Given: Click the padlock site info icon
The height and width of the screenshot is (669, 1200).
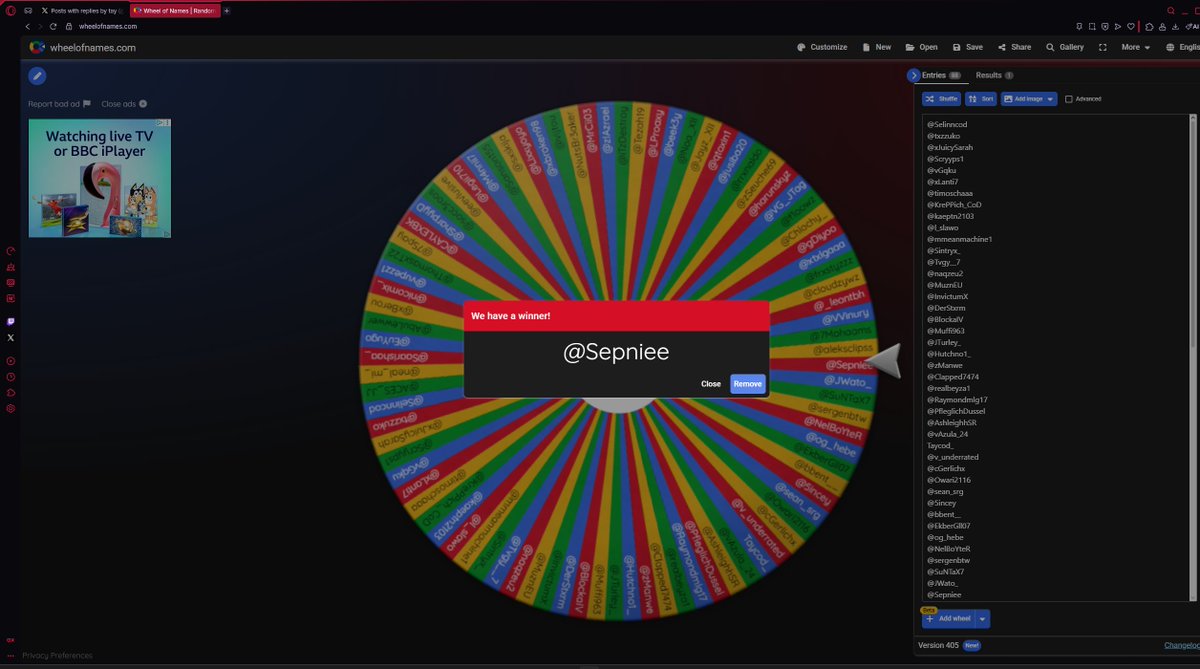Looking at the screenshot, I should (69, 26).
